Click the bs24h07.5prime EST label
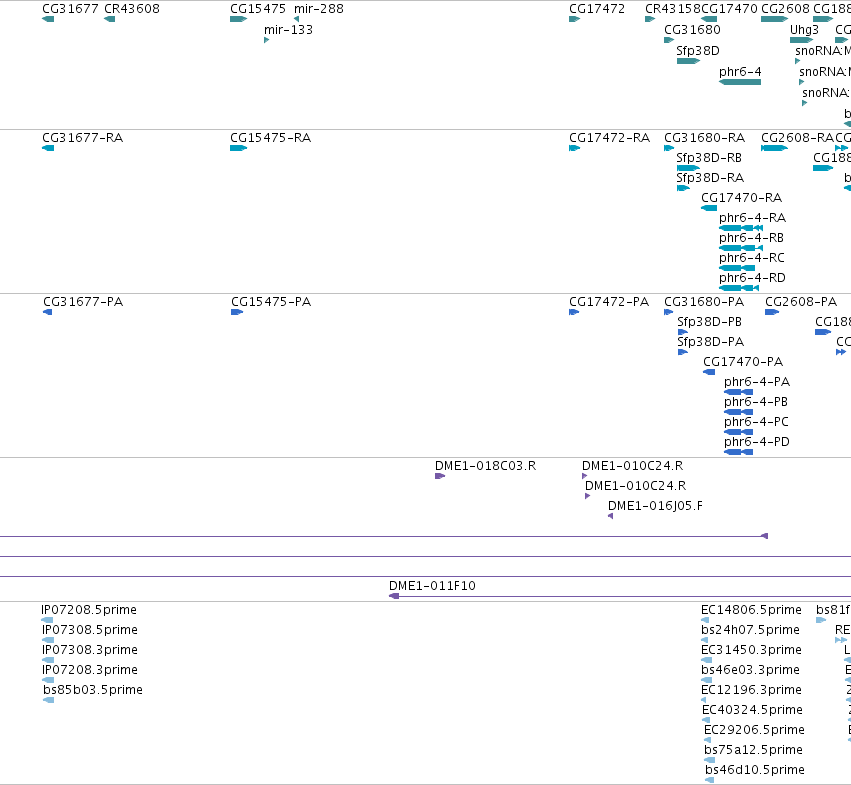 click(750, 630)
